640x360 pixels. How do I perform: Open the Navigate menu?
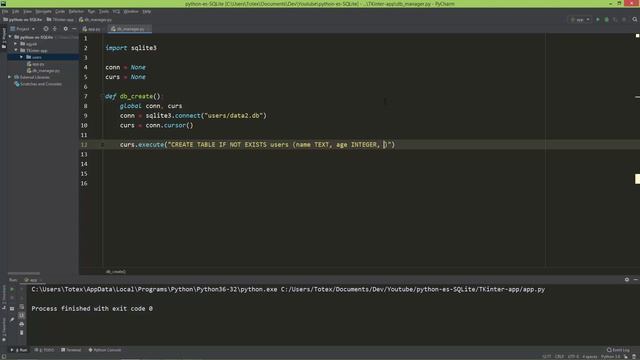tap(43, 11)
